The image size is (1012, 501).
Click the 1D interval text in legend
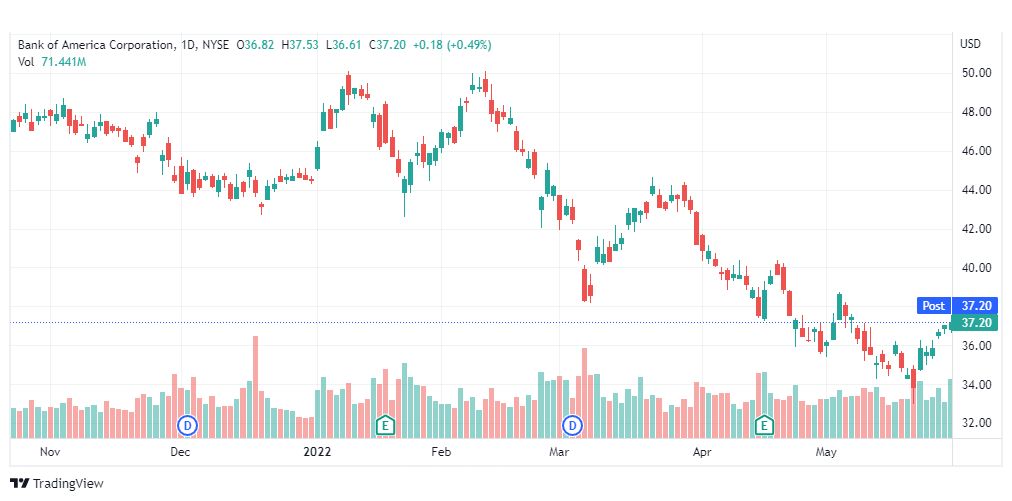(188, 45)
